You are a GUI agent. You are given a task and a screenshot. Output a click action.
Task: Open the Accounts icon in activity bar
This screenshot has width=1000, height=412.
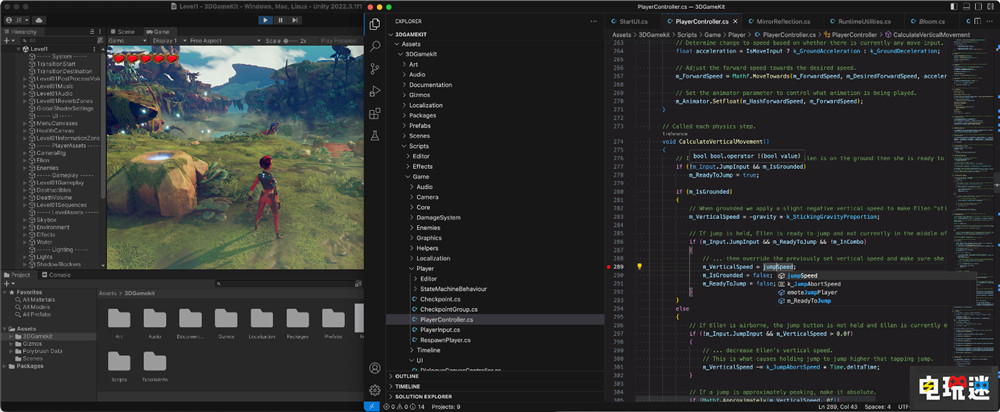pyautogui.click(x=375, y=368)
